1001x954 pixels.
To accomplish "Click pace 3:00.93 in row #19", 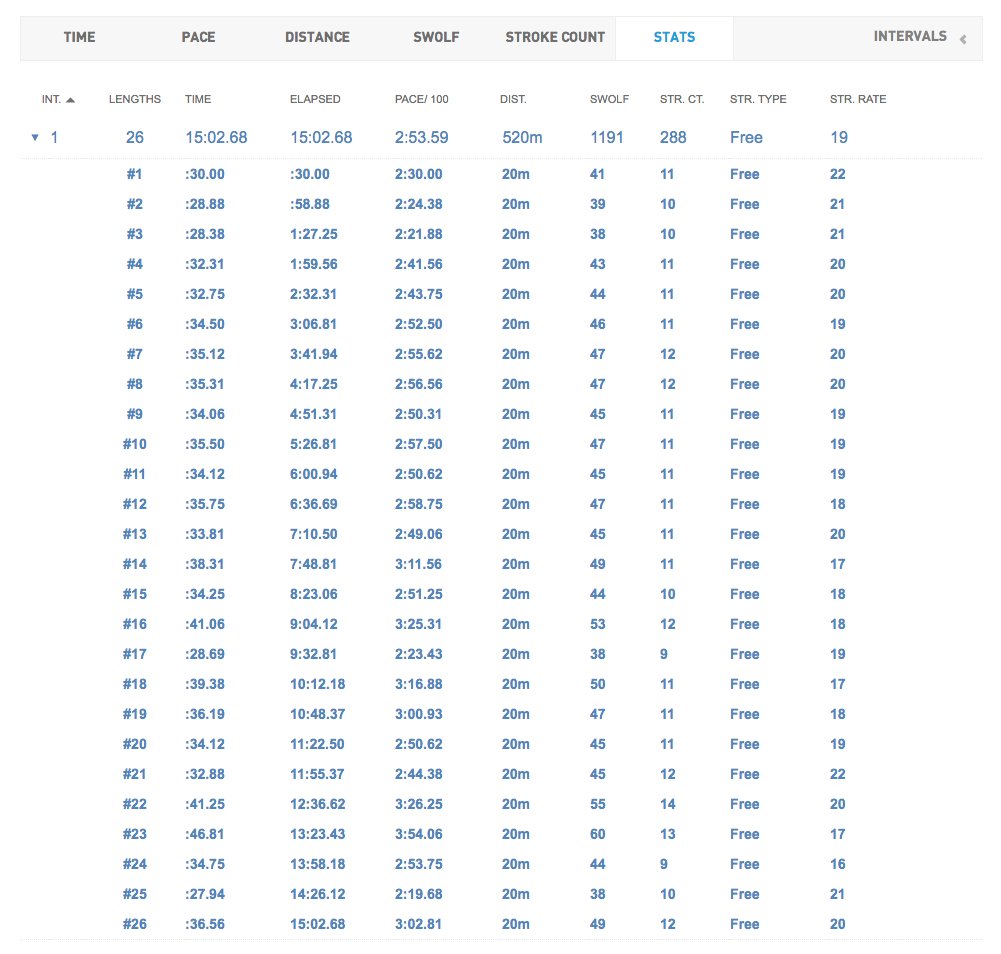I will [418, 715].
